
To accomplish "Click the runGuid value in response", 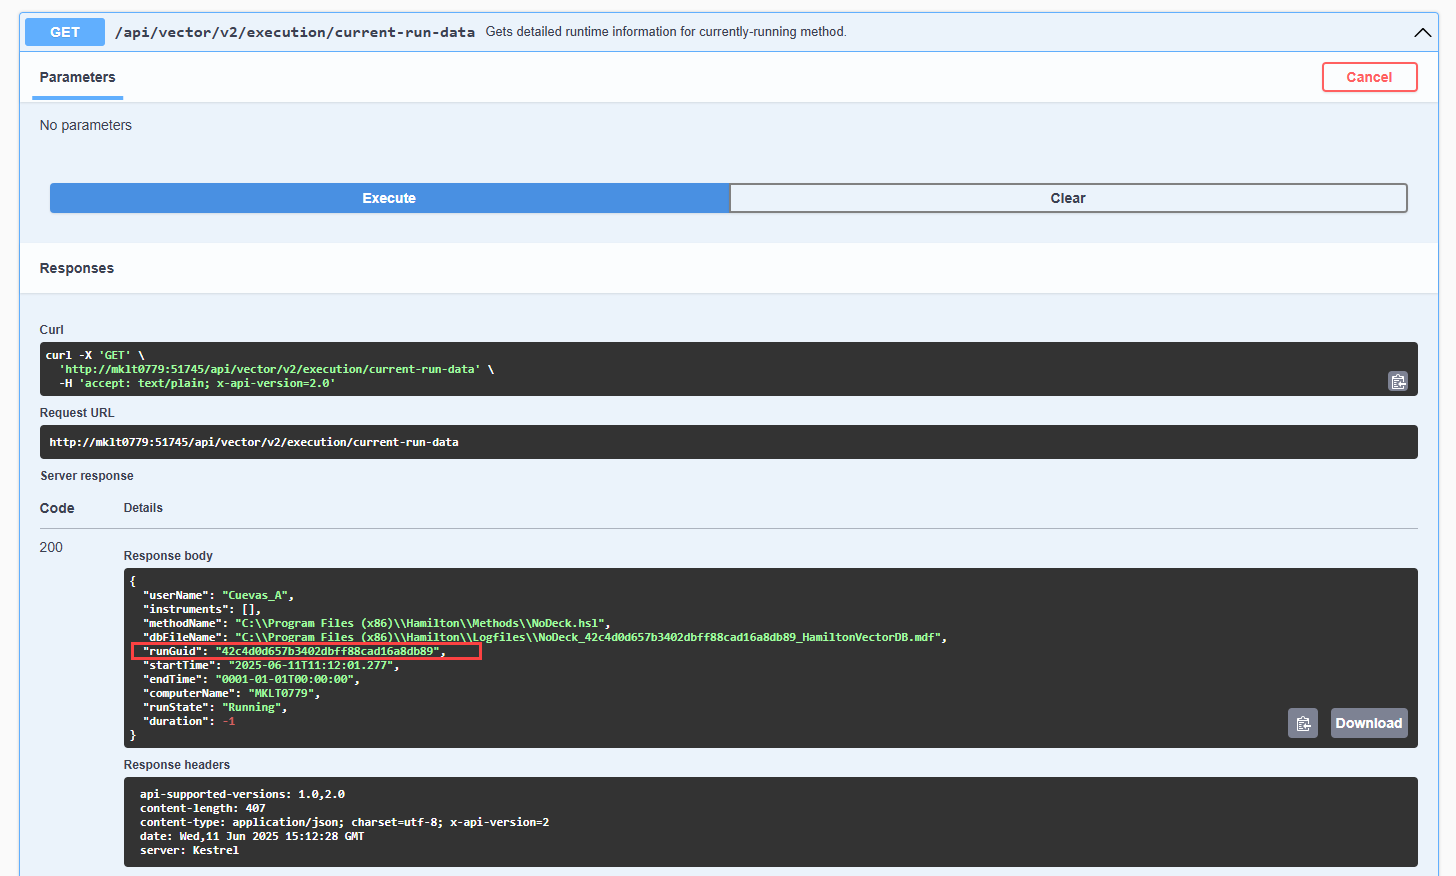I will tap(328, 651).
